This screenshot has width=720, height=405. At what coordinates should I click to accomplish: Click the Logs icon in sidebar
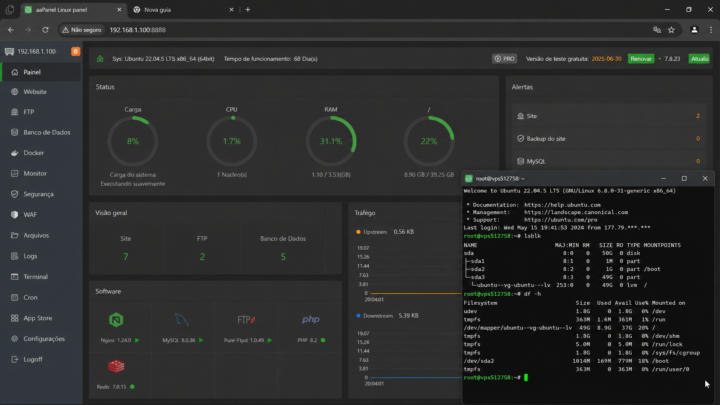pos(15,256)
